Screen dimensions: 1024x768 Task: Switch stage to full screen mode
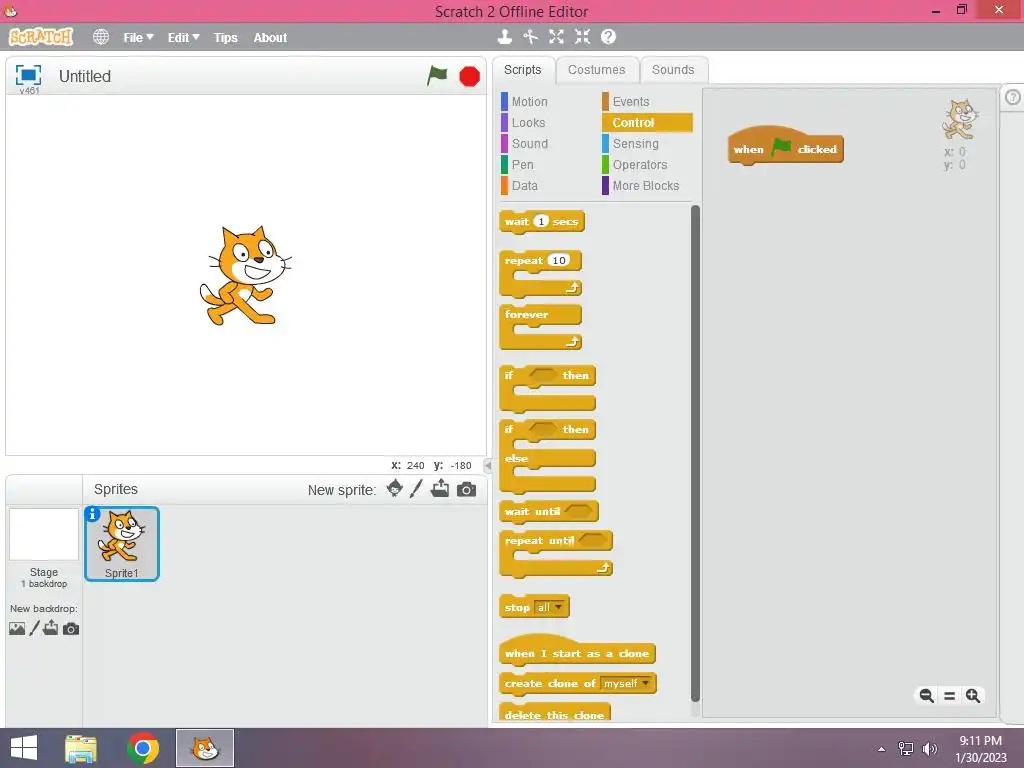[28, 75]
